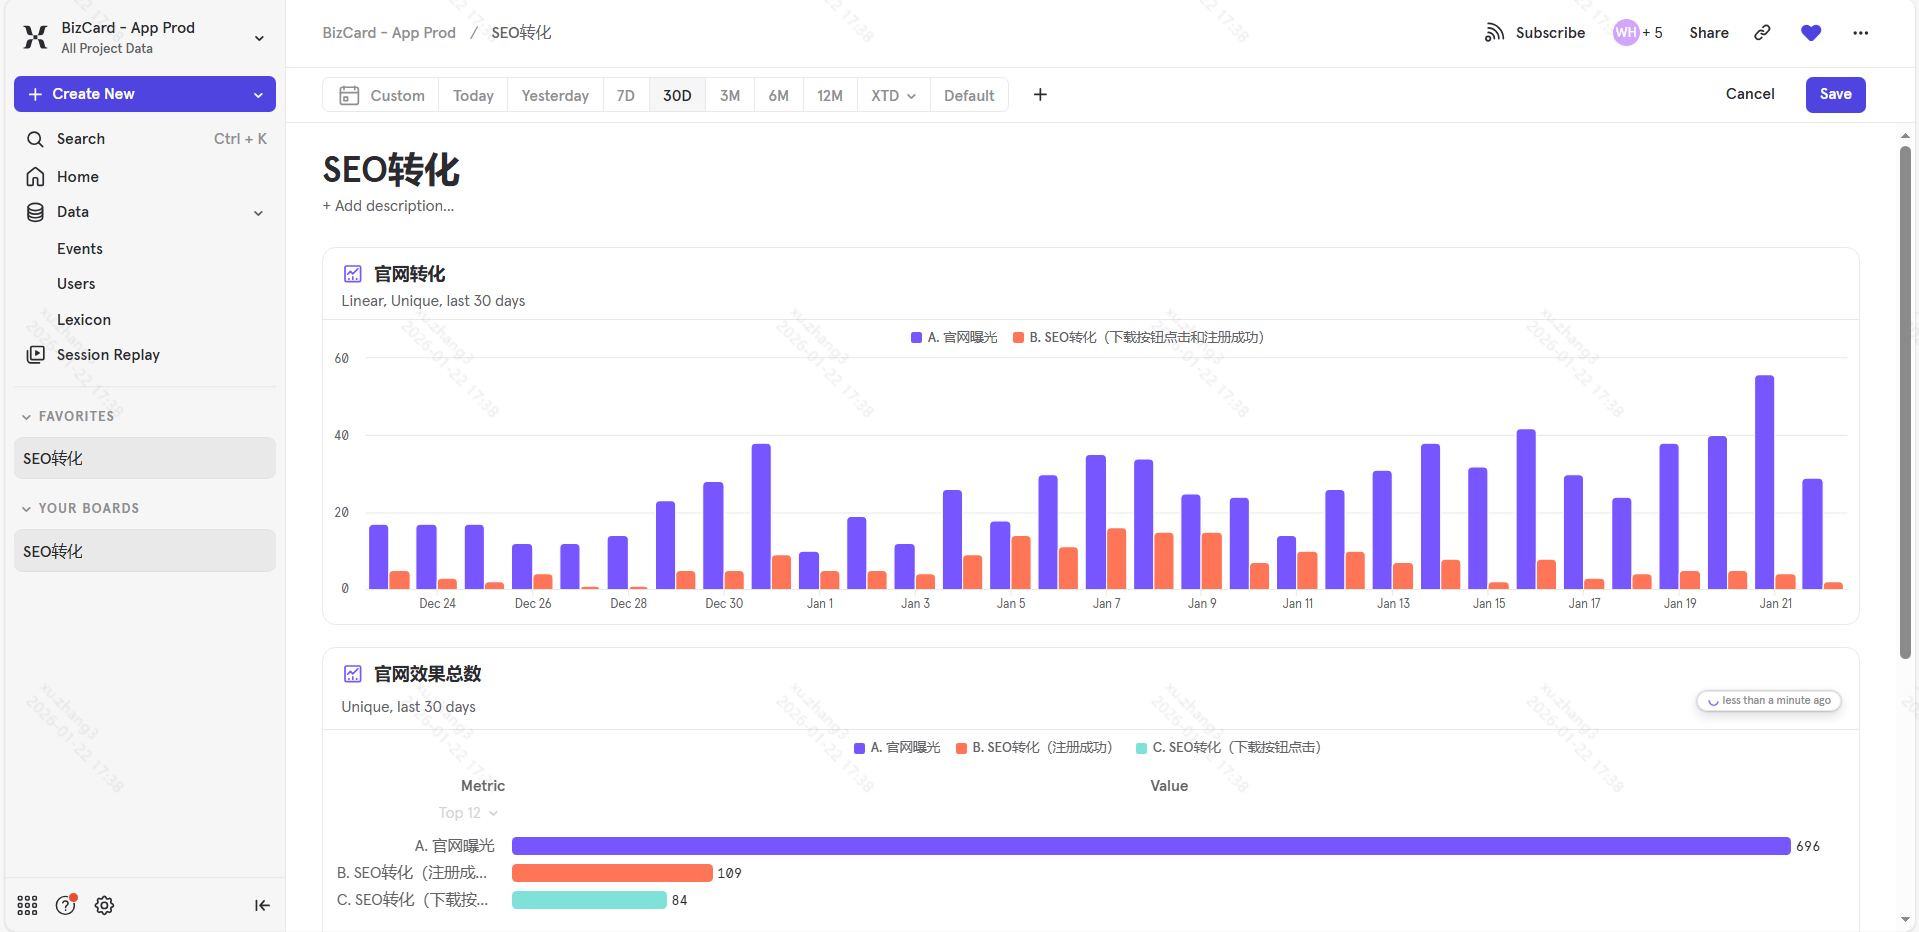Toggle SEO转化 (注册成功) legend item
1919x932 pixels.
[1034, 748]
